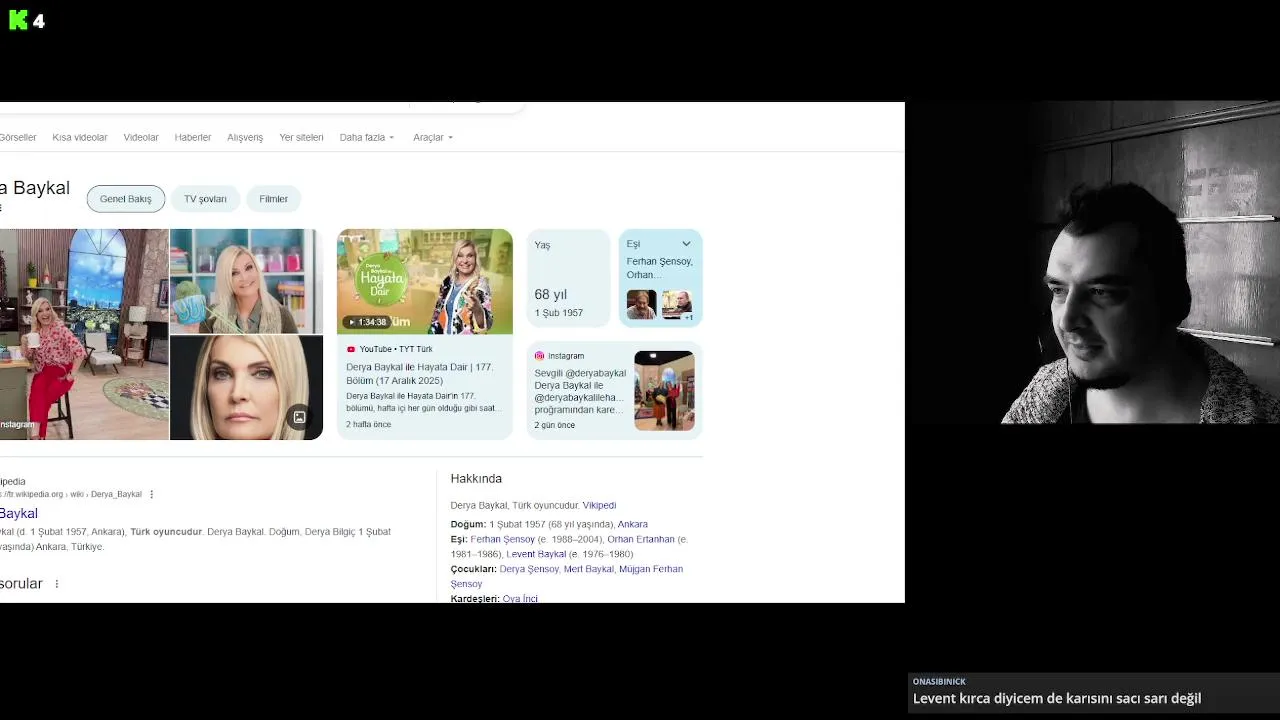
Task: Open the Ferhan Şensoy spouse link
Action: 503,539
